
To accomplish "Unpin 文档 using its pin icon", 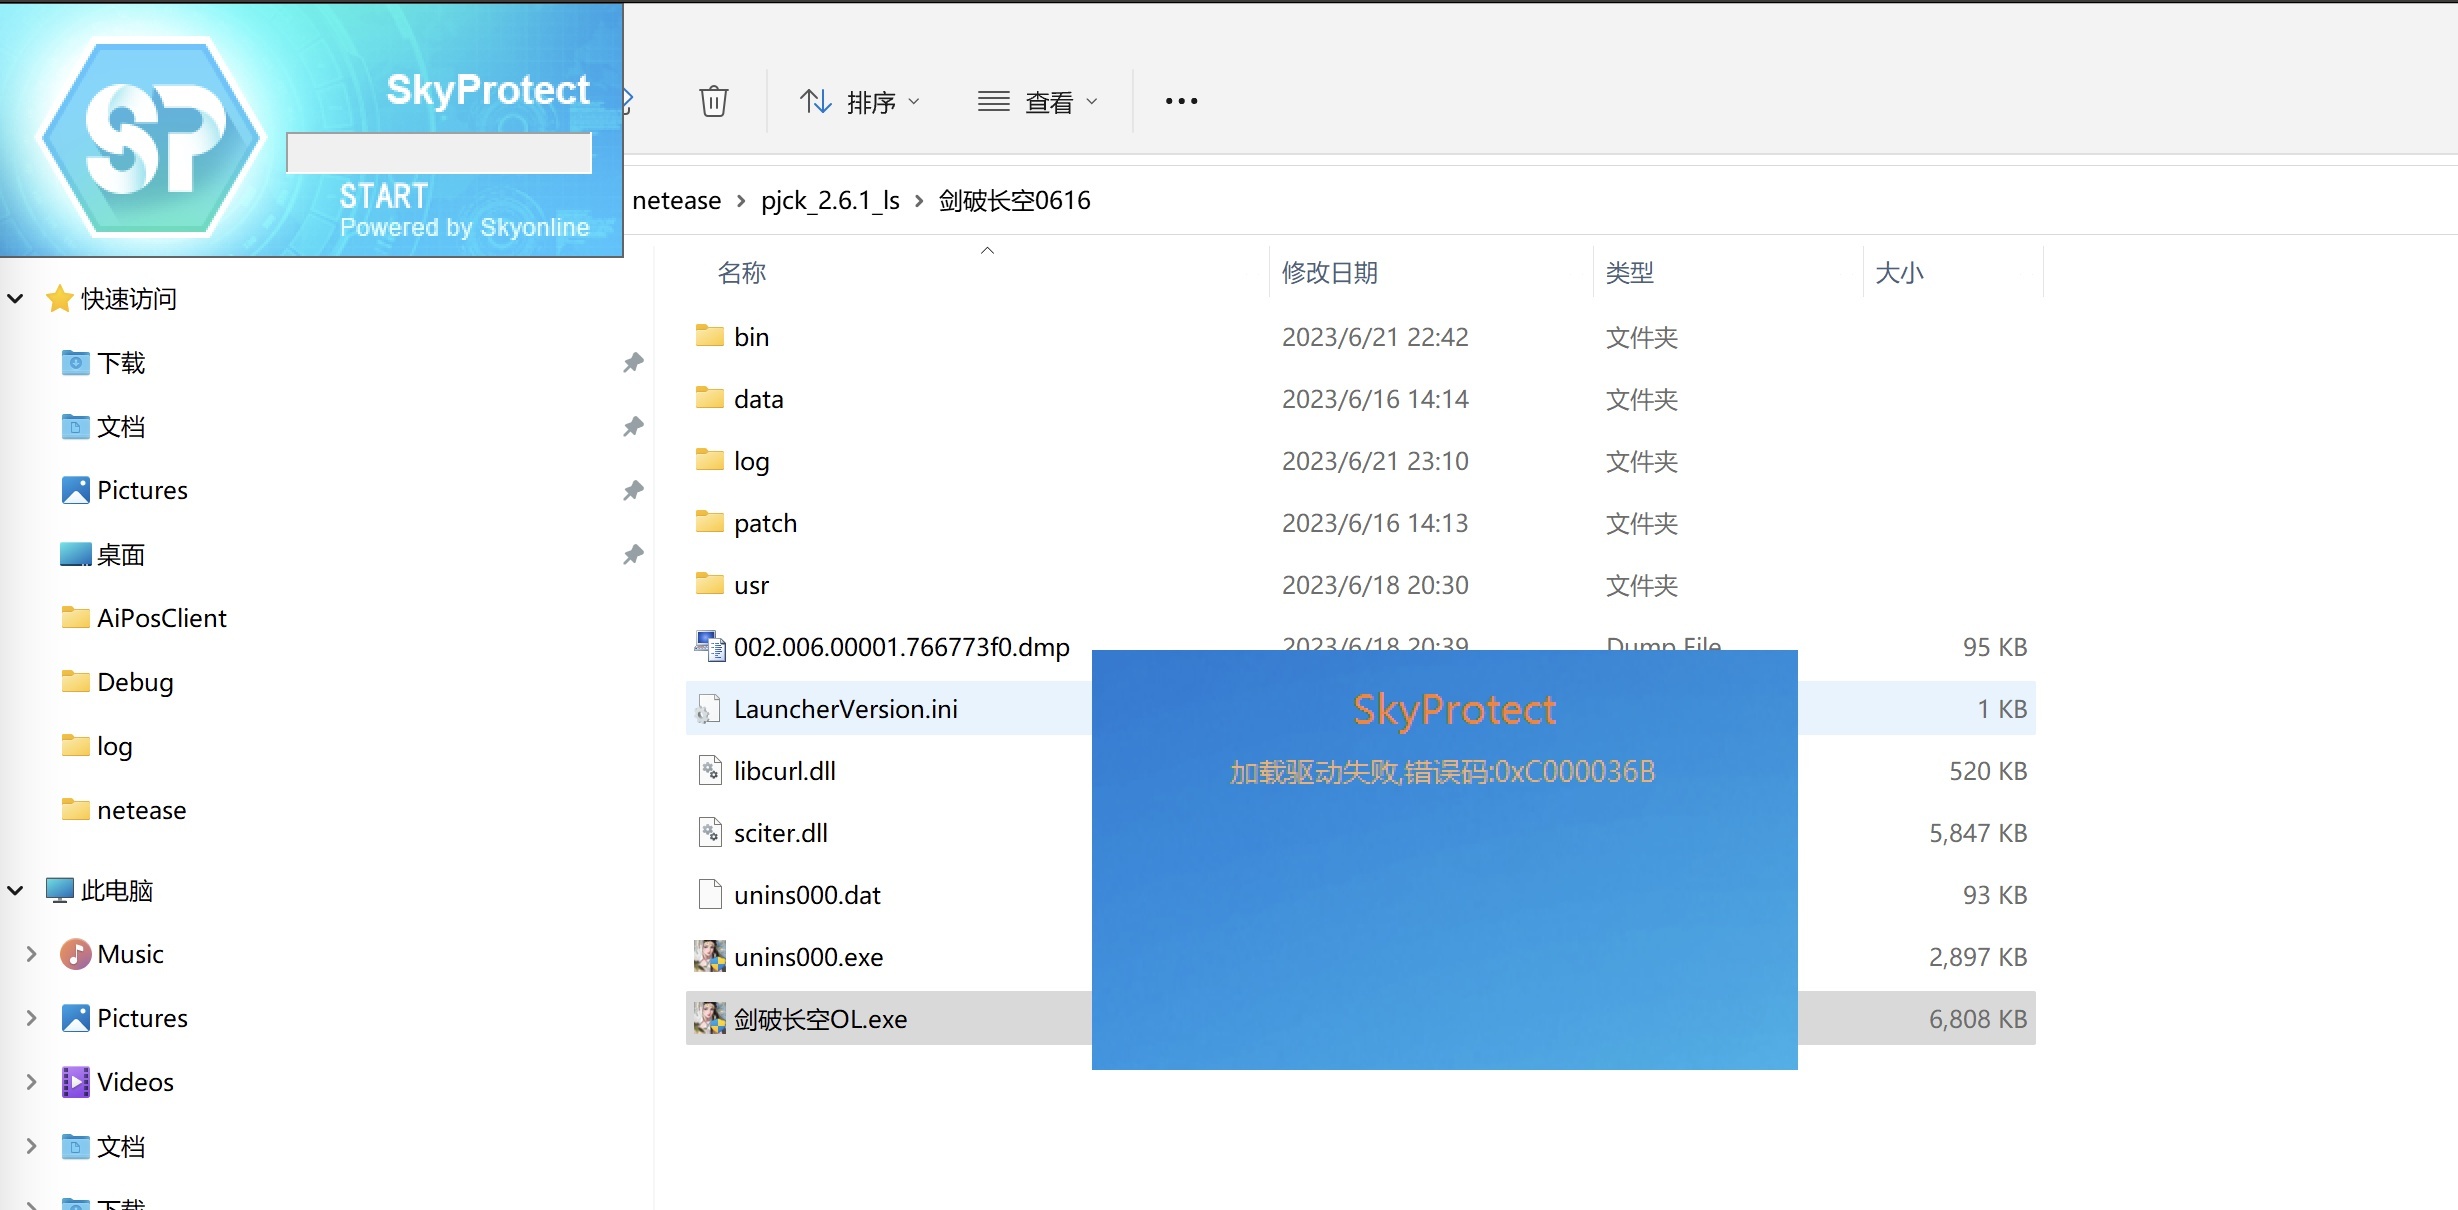I will pos(632,426).
